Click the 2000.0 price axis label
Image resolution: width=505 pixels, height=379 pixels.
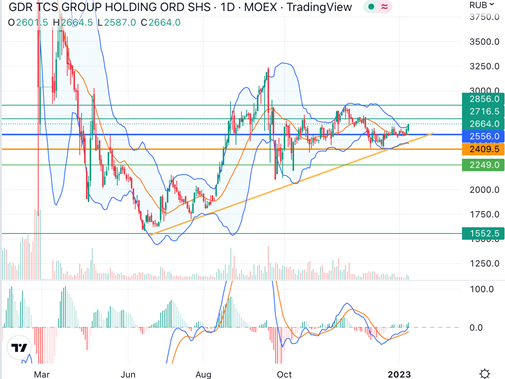tap(484, 190)
